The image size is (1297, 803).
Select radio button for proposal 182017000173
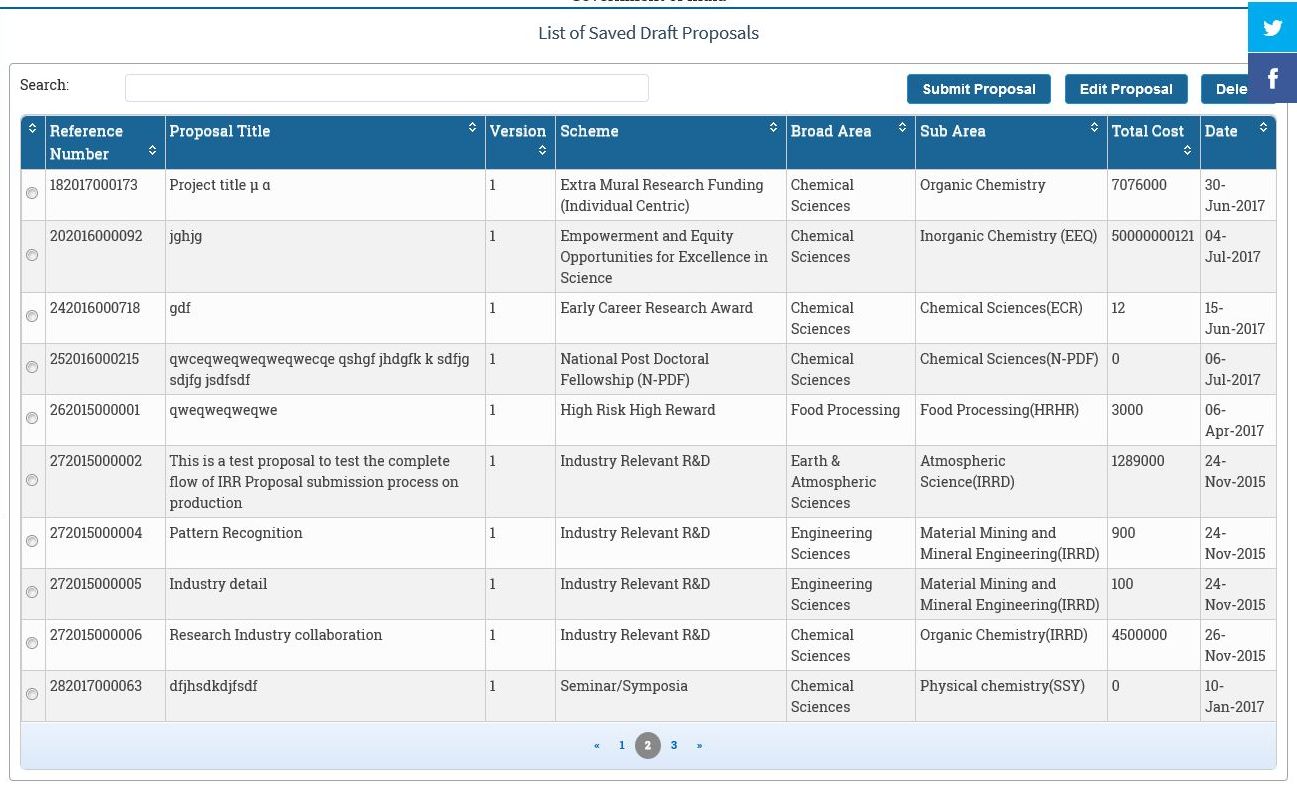coord(32,193)
